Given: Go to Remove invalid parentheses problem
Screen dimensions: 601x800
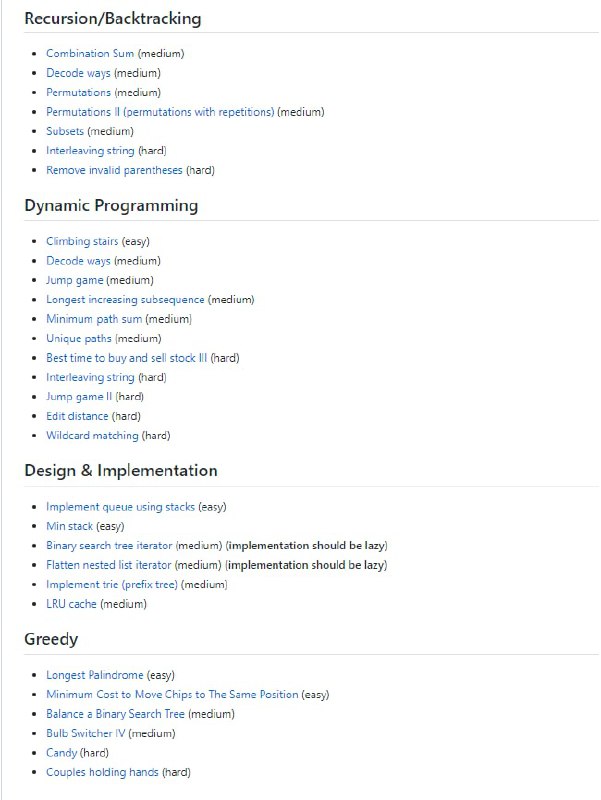Looking at the screenshot, I should pyautogui.click(x=114, y=170).
